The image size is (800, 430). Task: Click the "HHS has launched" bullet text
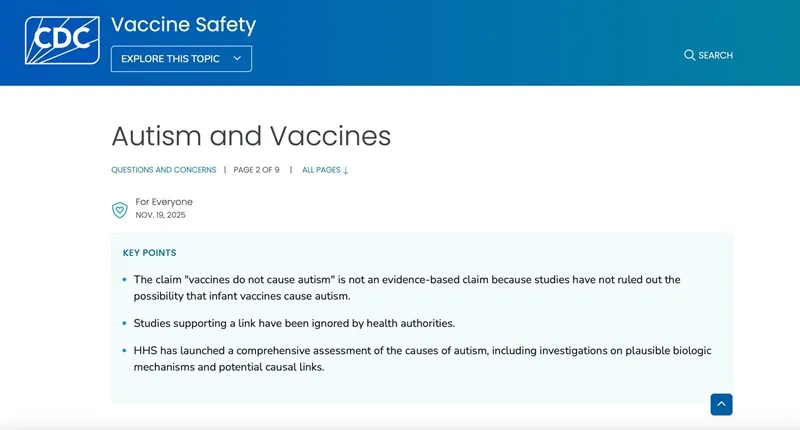coord(422,351)
